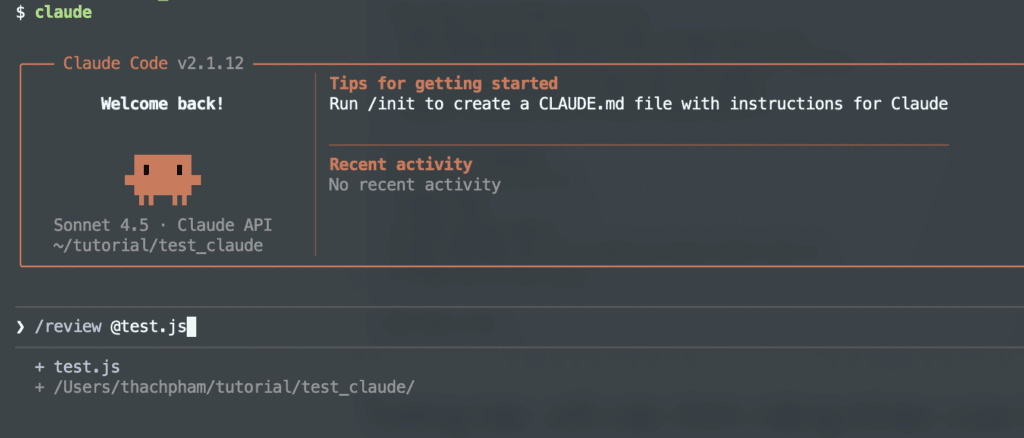This screenshot has width=1024, height=438.
Task: Click the 'Welcome back!' greeting
Action: (x=163, y=103)
